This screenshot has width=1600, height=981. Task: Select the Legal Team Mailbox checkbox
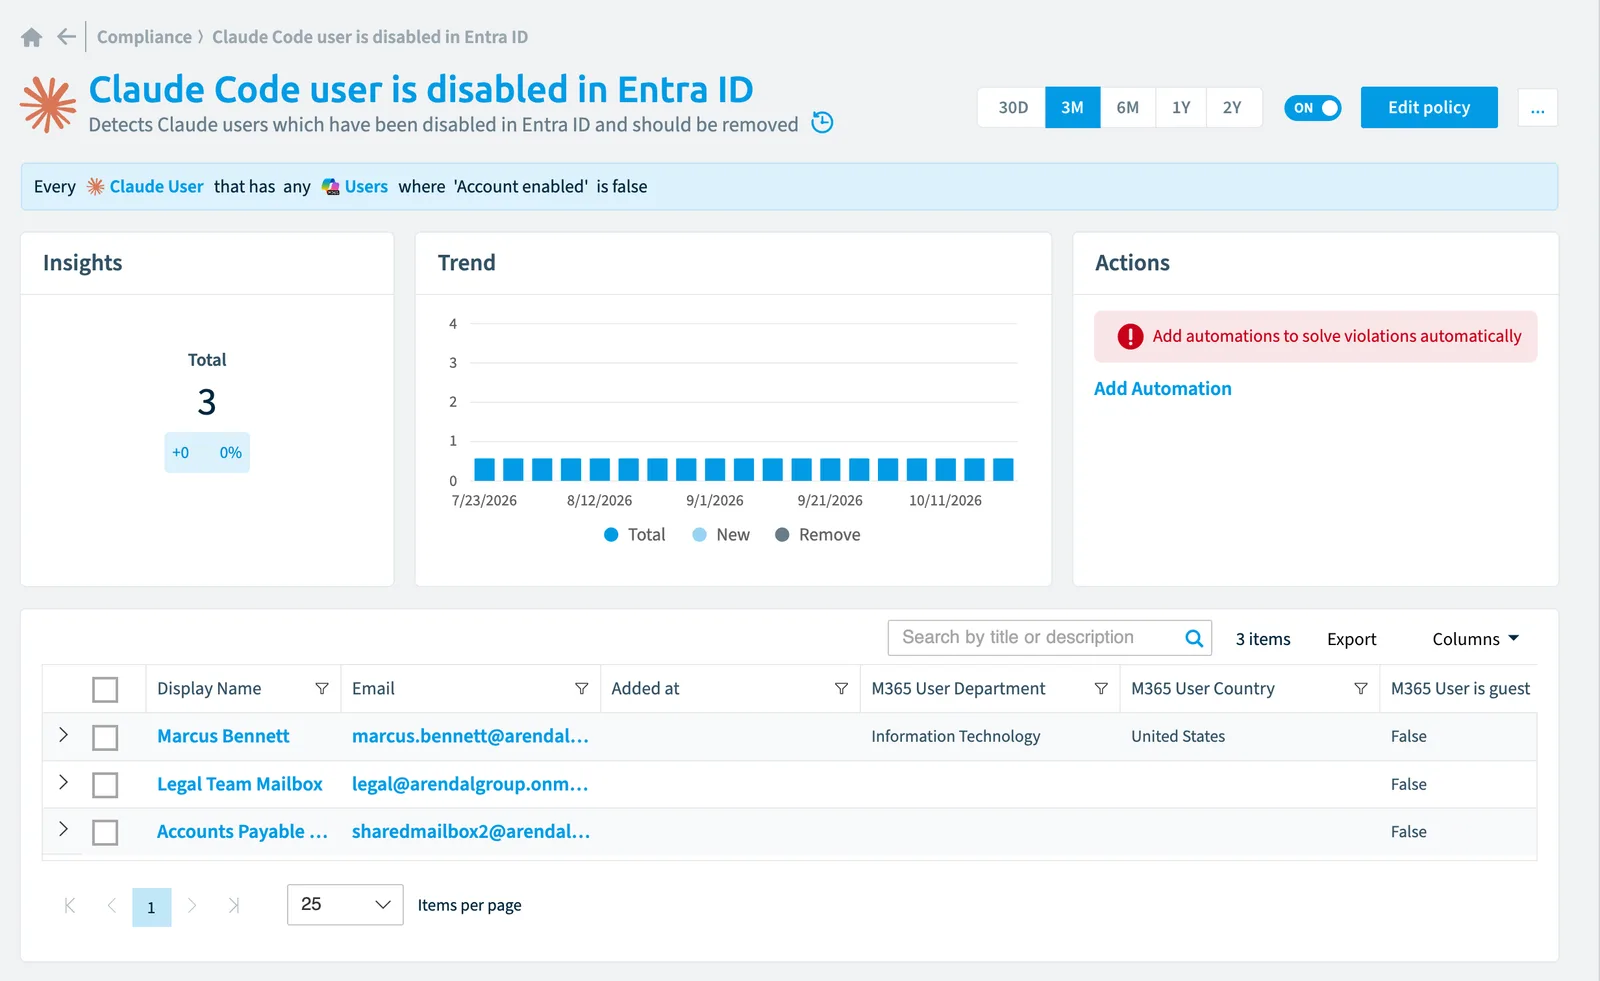pyautogui.click(x=105, y=785)
